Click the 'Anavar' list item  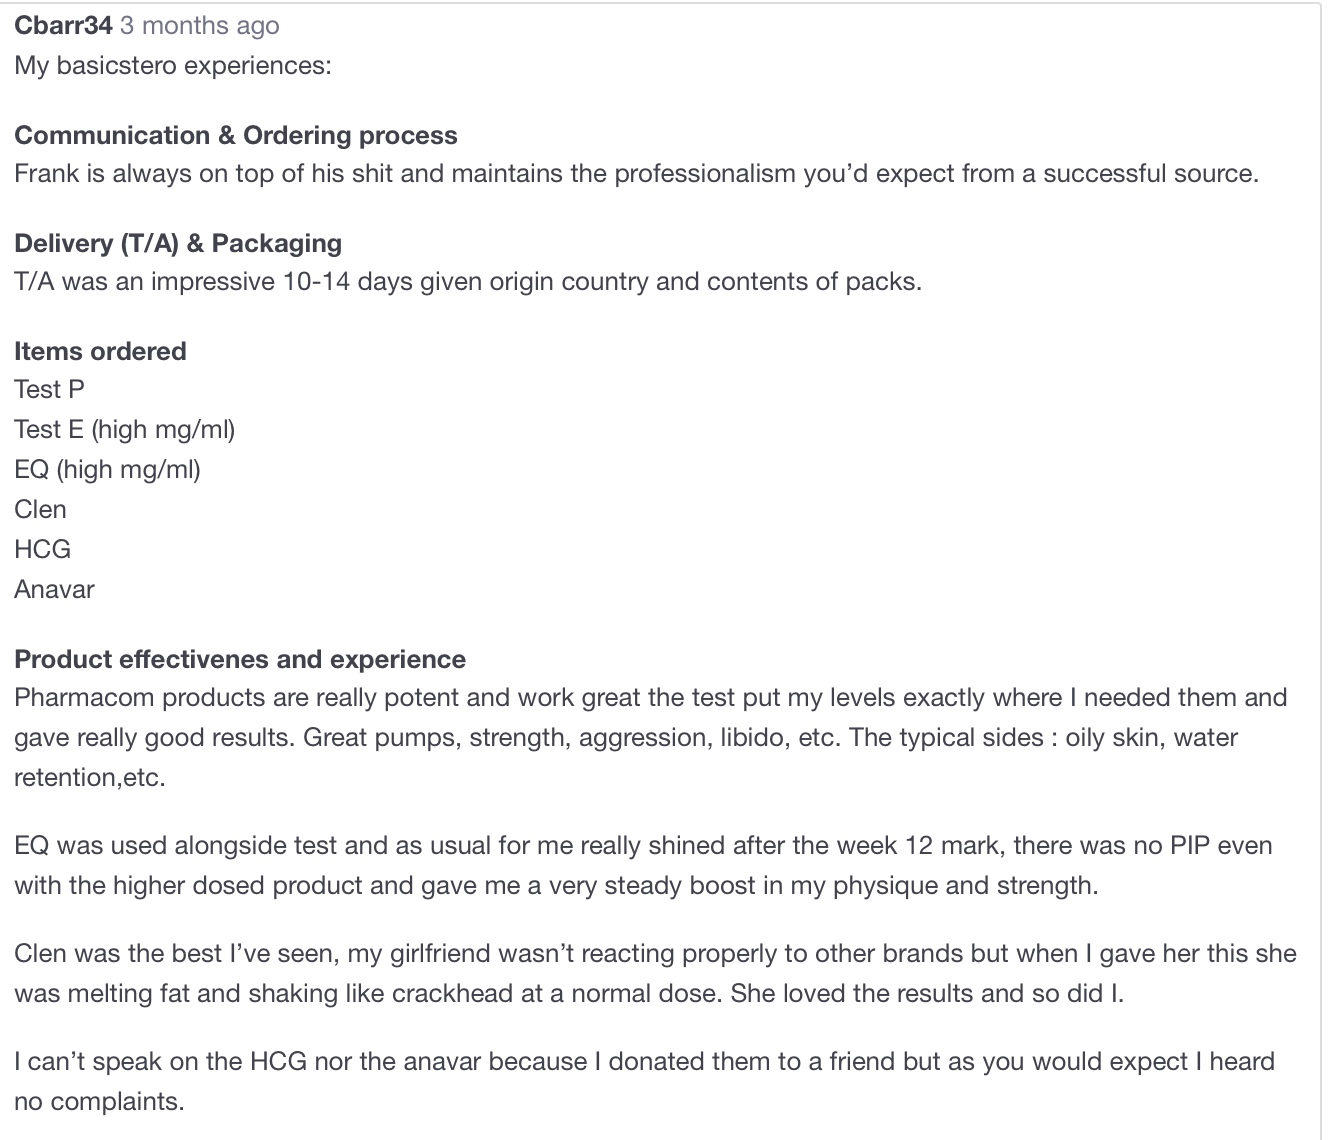click(x=55, y=590)
